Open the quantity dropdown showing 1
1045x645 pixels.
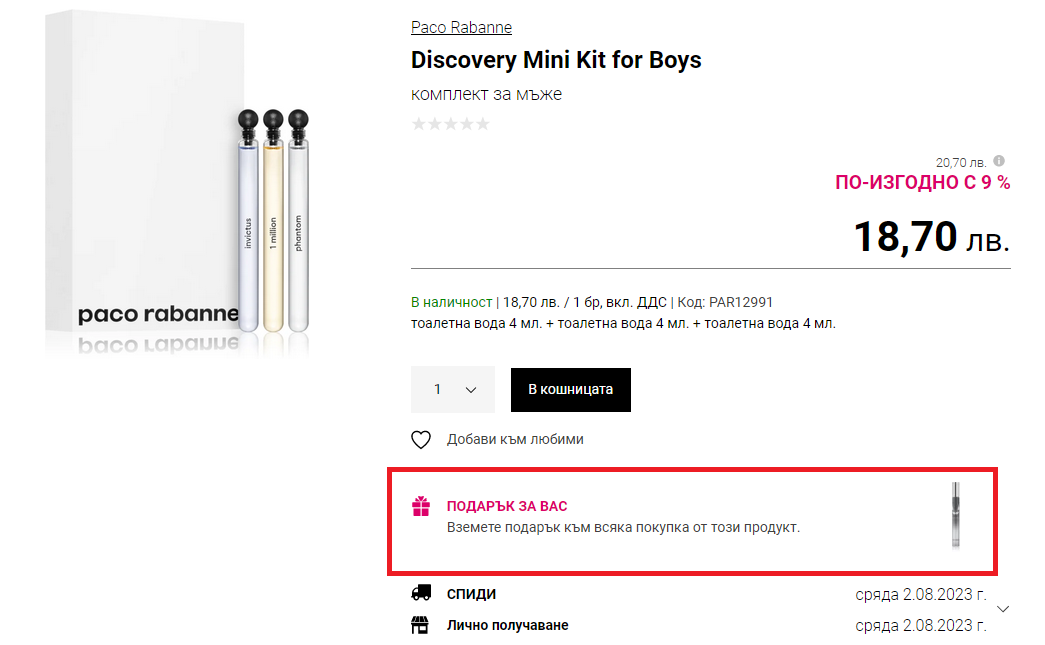(x=453, y=390)
